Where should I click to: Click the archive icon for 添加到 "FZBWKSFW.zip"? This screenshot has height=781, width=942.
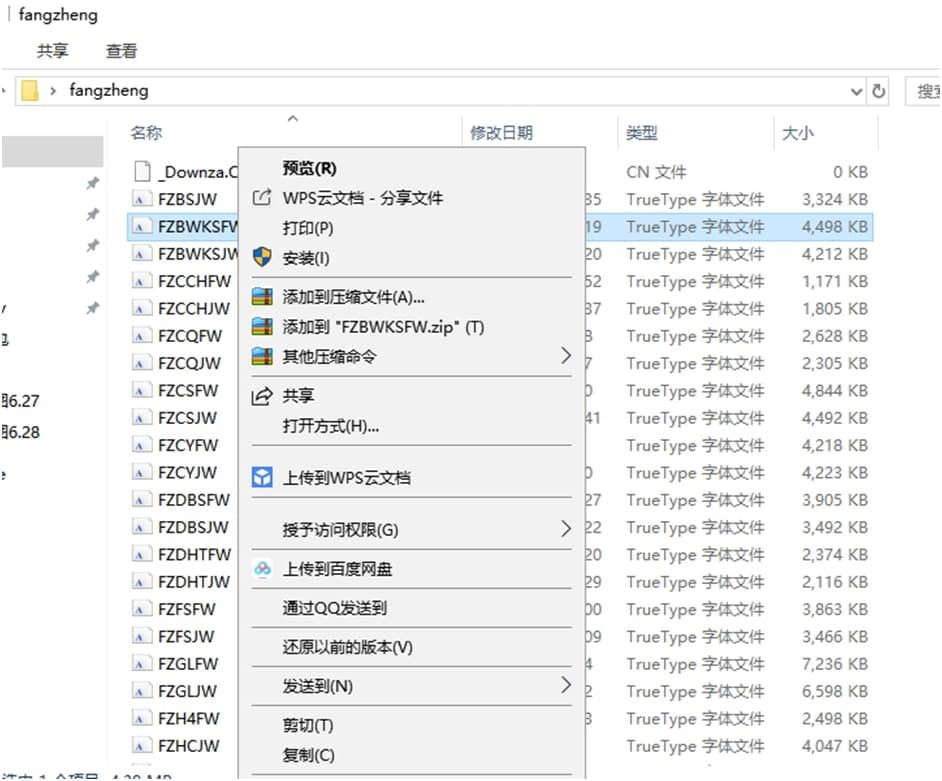262,327
